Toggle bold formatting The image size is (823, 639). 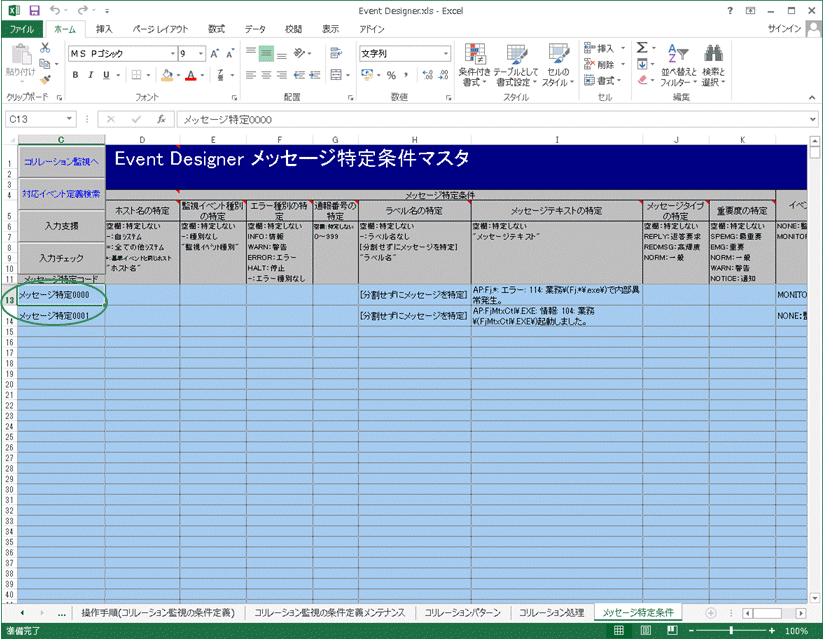(x=75, y=75)
